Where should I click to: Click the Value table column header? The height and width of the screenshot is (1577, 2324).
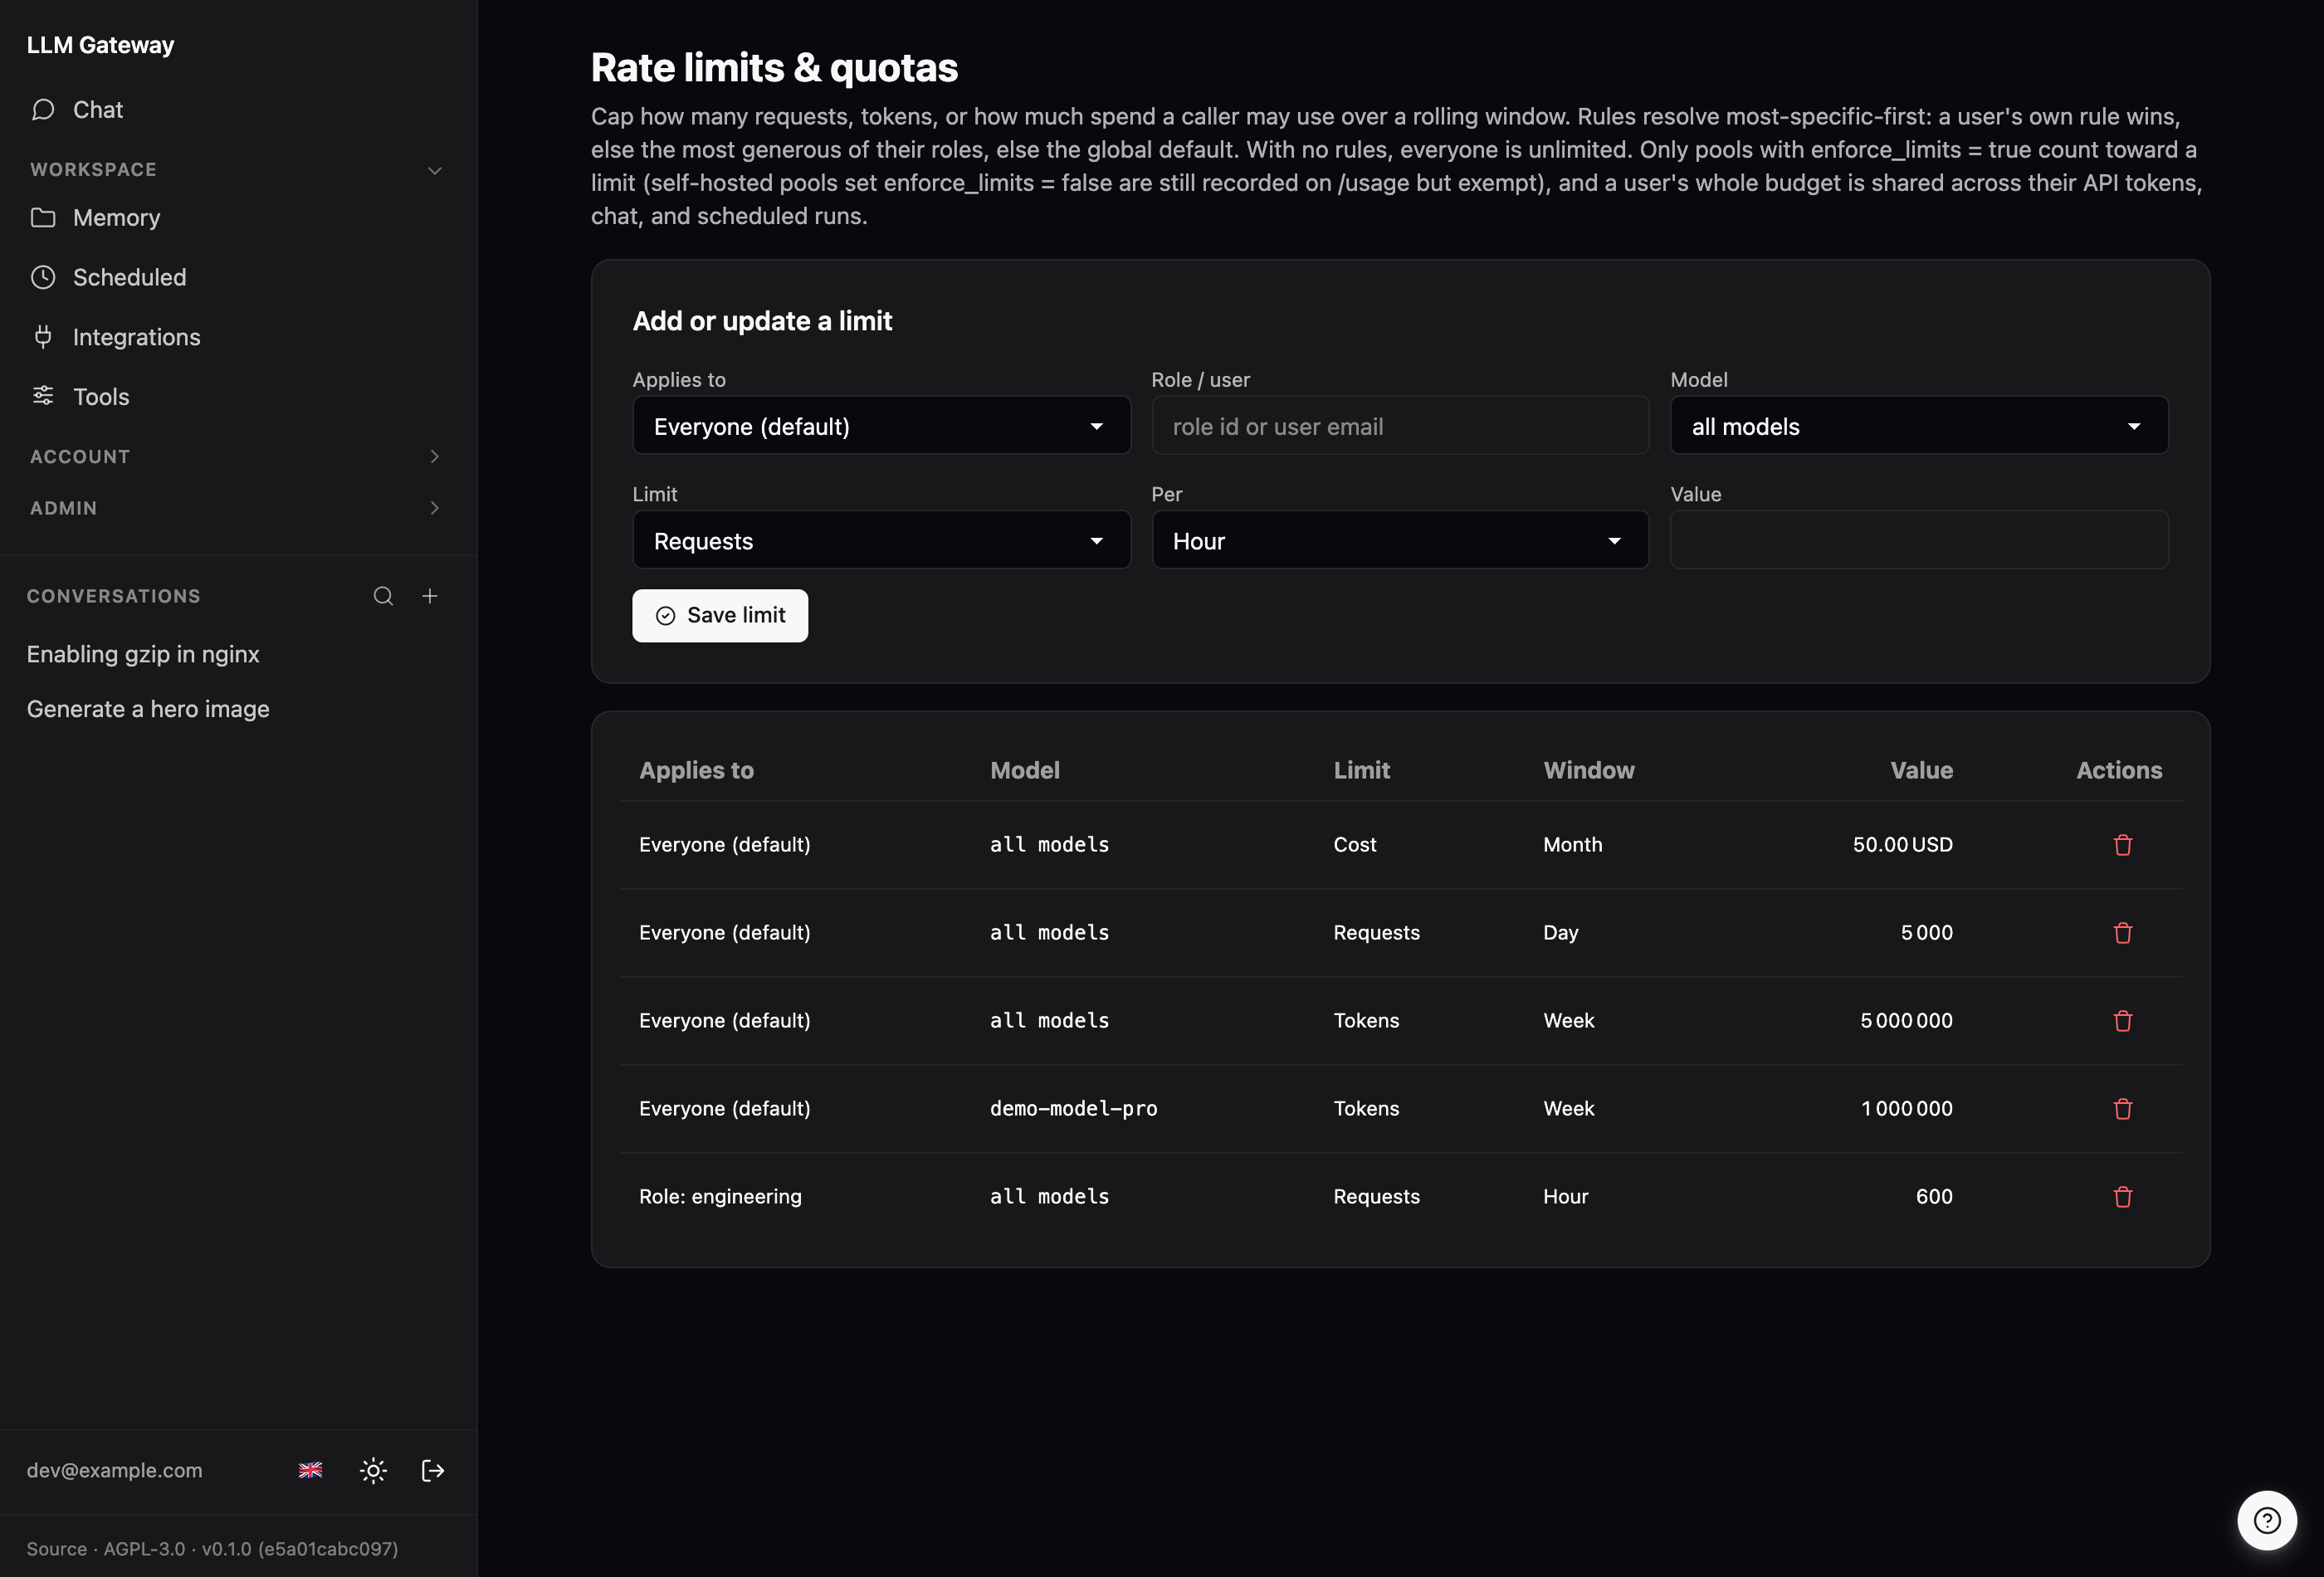click(x=1921, y=770)
